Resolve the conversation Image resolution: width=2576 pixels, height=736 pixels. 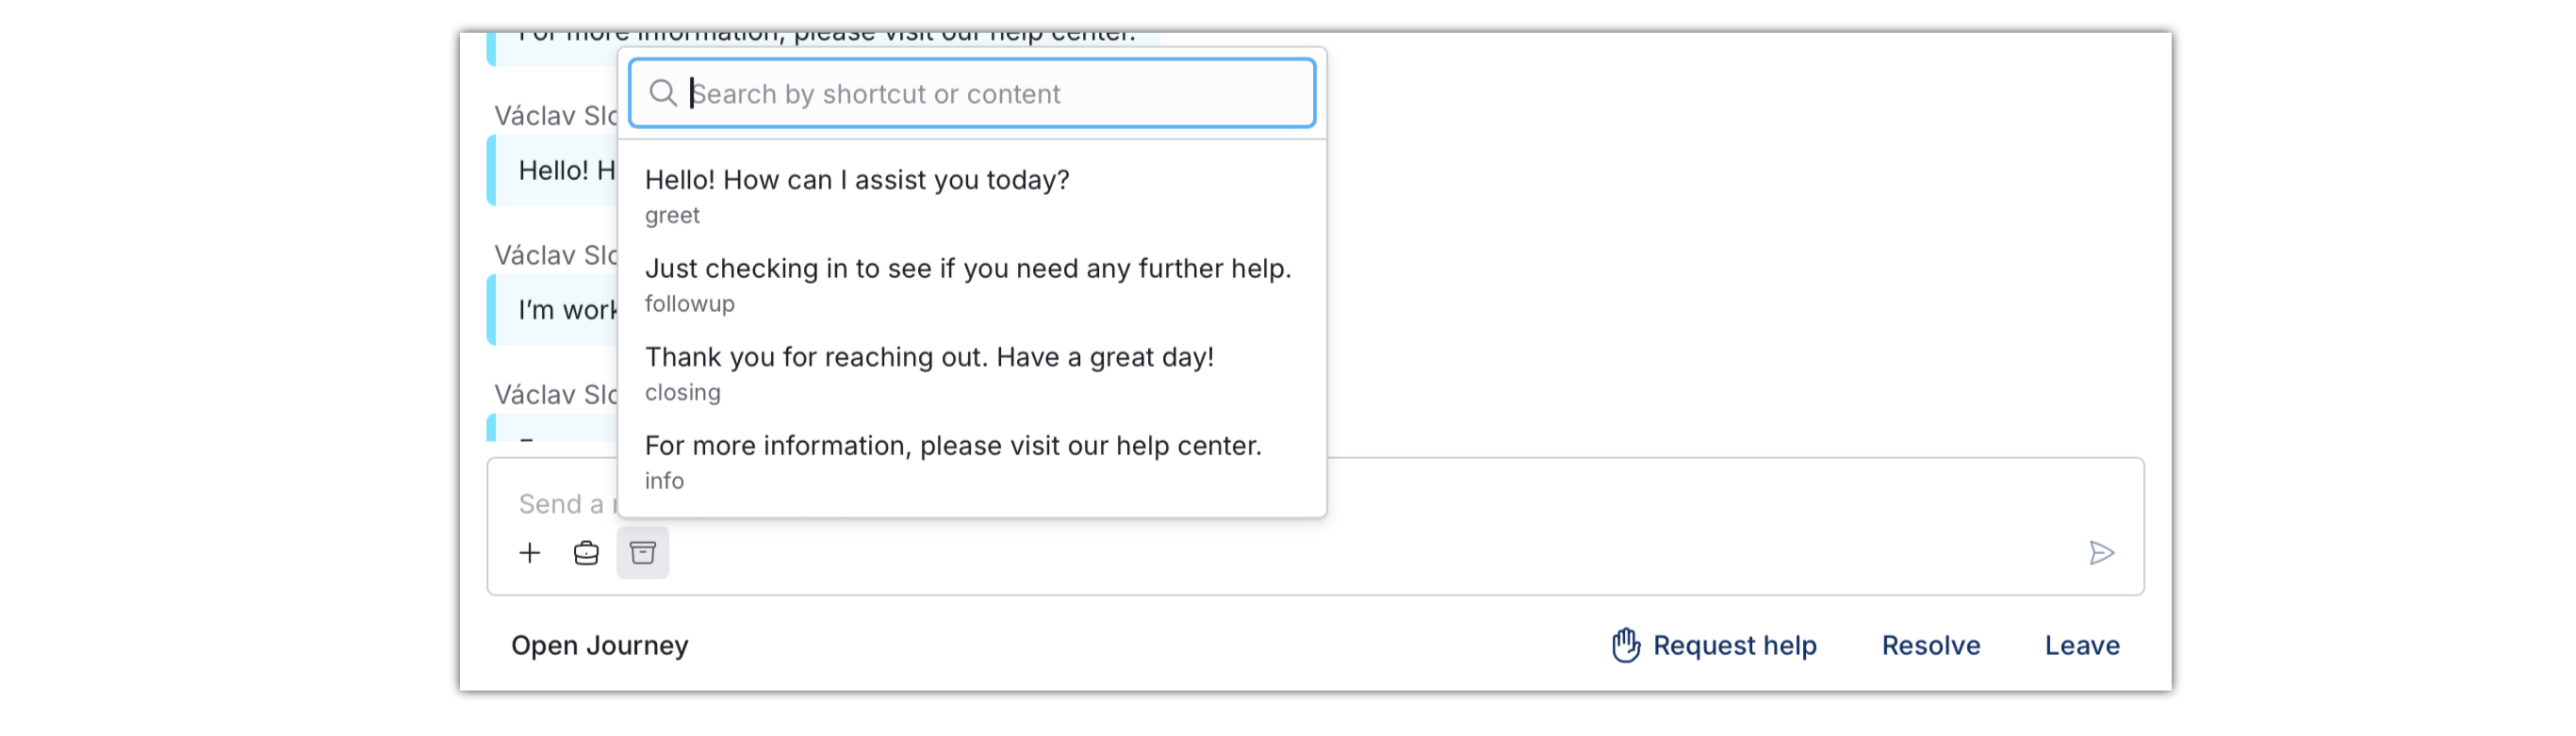(1931, 645)
